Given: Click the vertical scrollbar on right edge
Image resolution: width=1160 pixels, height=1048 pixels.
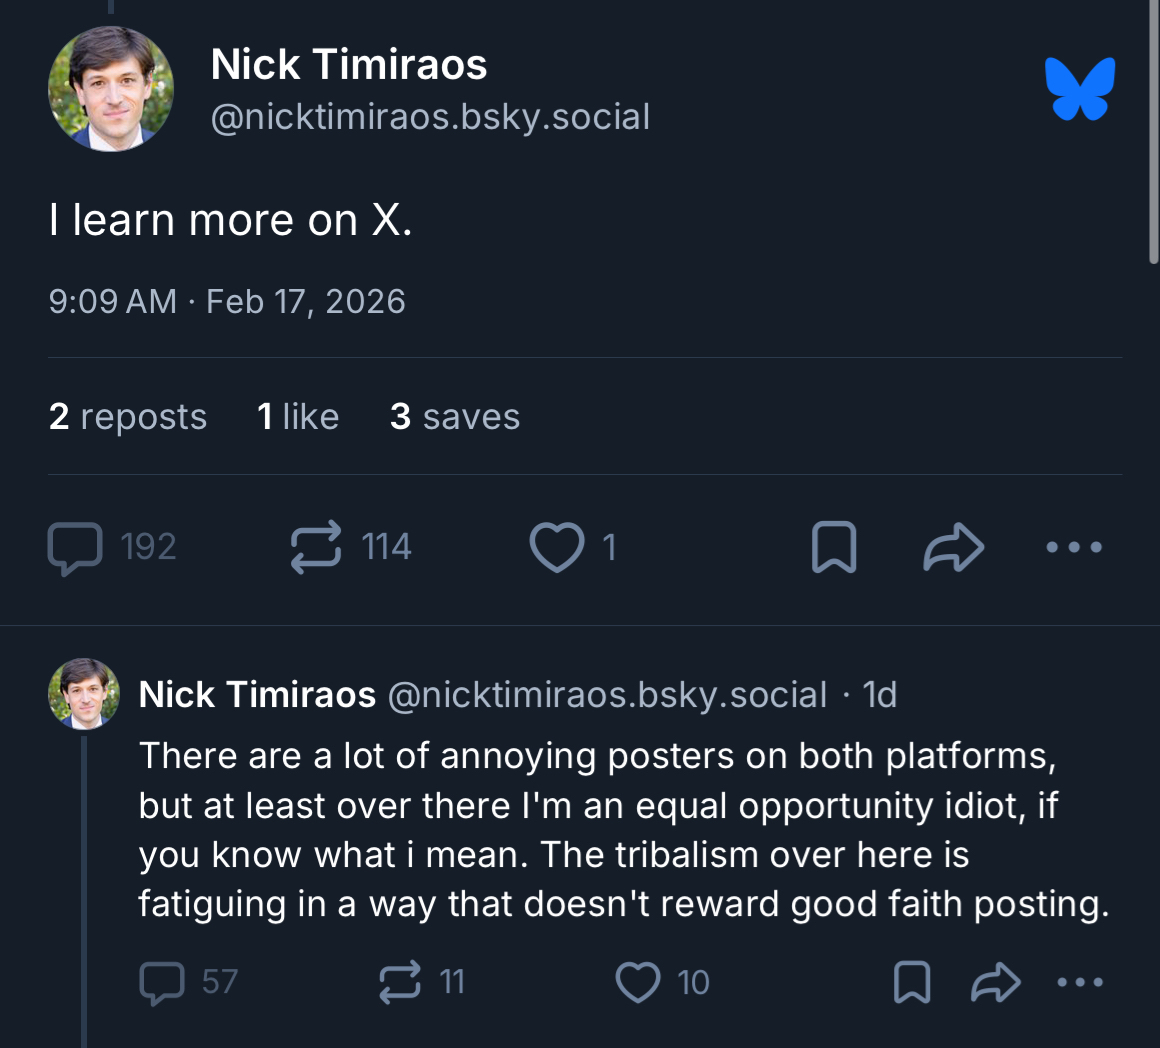Looking at the screenshot, I should [x=1154, y=130].
